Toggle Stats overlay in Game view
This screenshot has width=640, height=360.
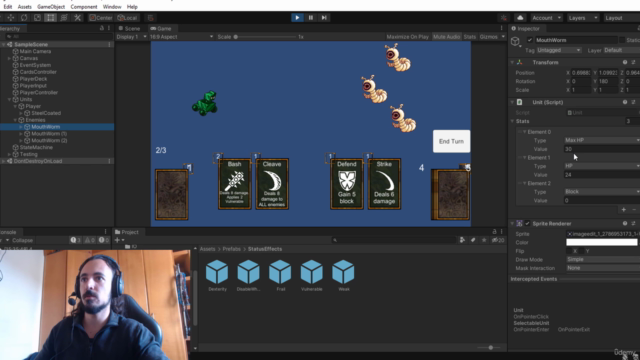tap(470, 37)
